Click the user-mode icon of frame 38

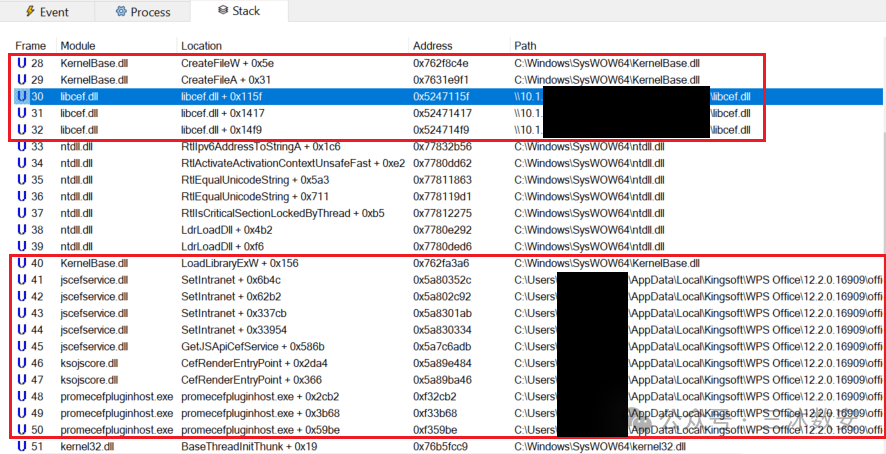[22, 230]
